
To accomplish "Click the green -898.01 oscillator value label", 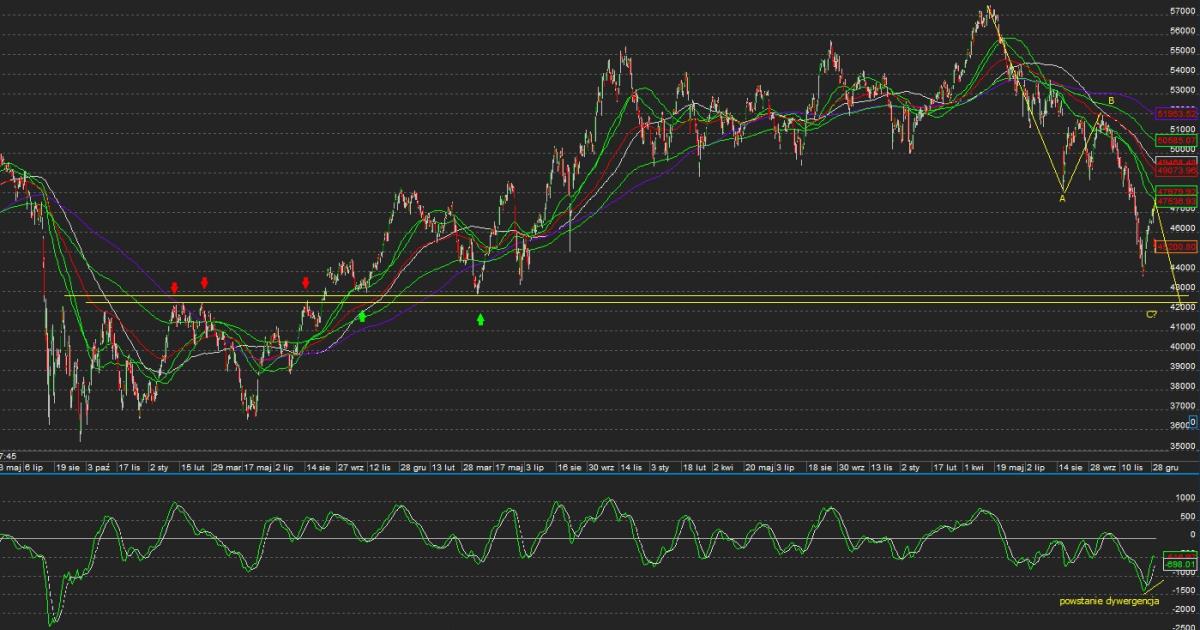I will (x=1180, y=565).
